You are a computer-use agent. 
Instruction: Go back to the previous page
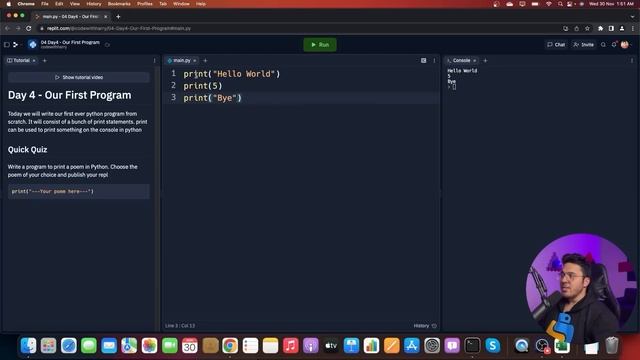click(7, 28)
